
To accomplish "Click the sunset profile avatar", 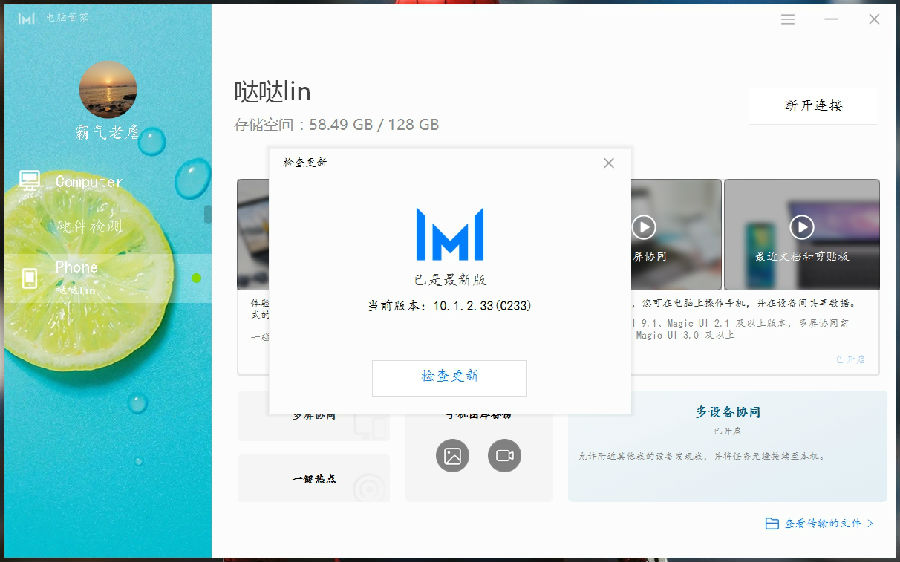I will (108, 90).
